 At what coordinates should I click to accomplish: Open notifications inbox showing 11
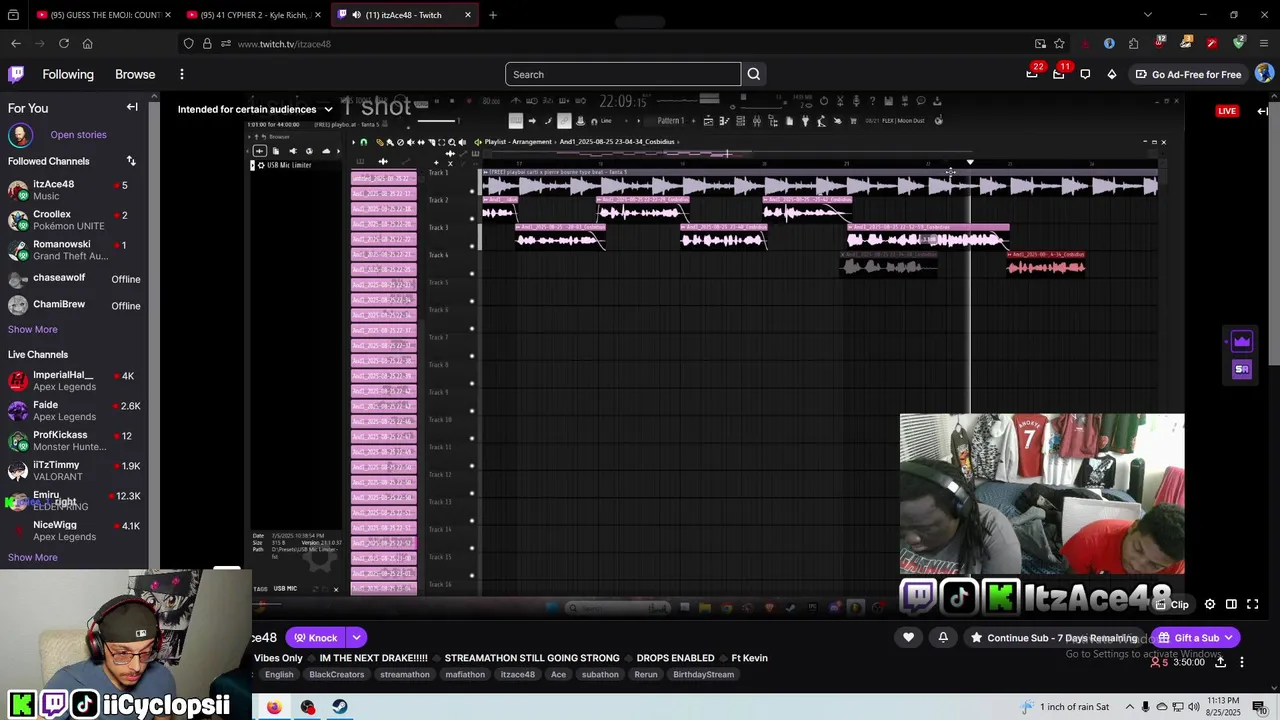pos(1059,74)
